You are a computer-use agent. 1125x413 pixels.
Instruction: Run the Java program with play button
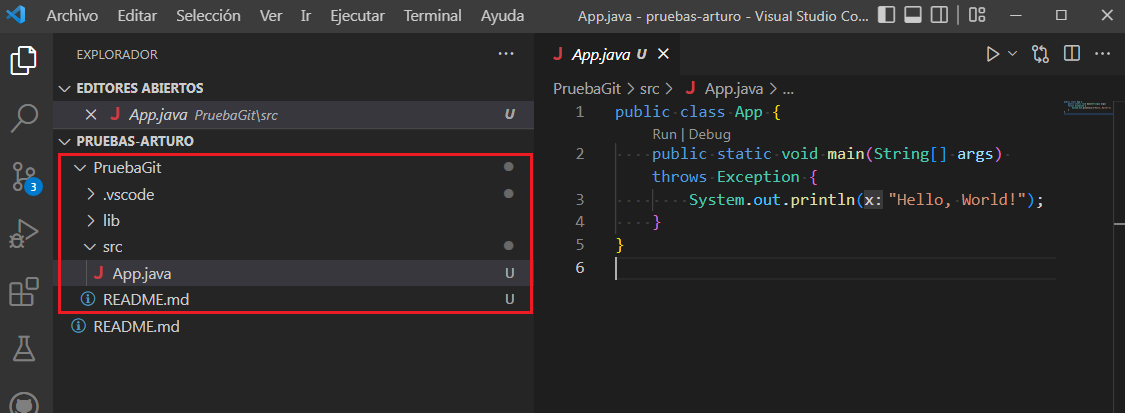click(x=992, y=54)
